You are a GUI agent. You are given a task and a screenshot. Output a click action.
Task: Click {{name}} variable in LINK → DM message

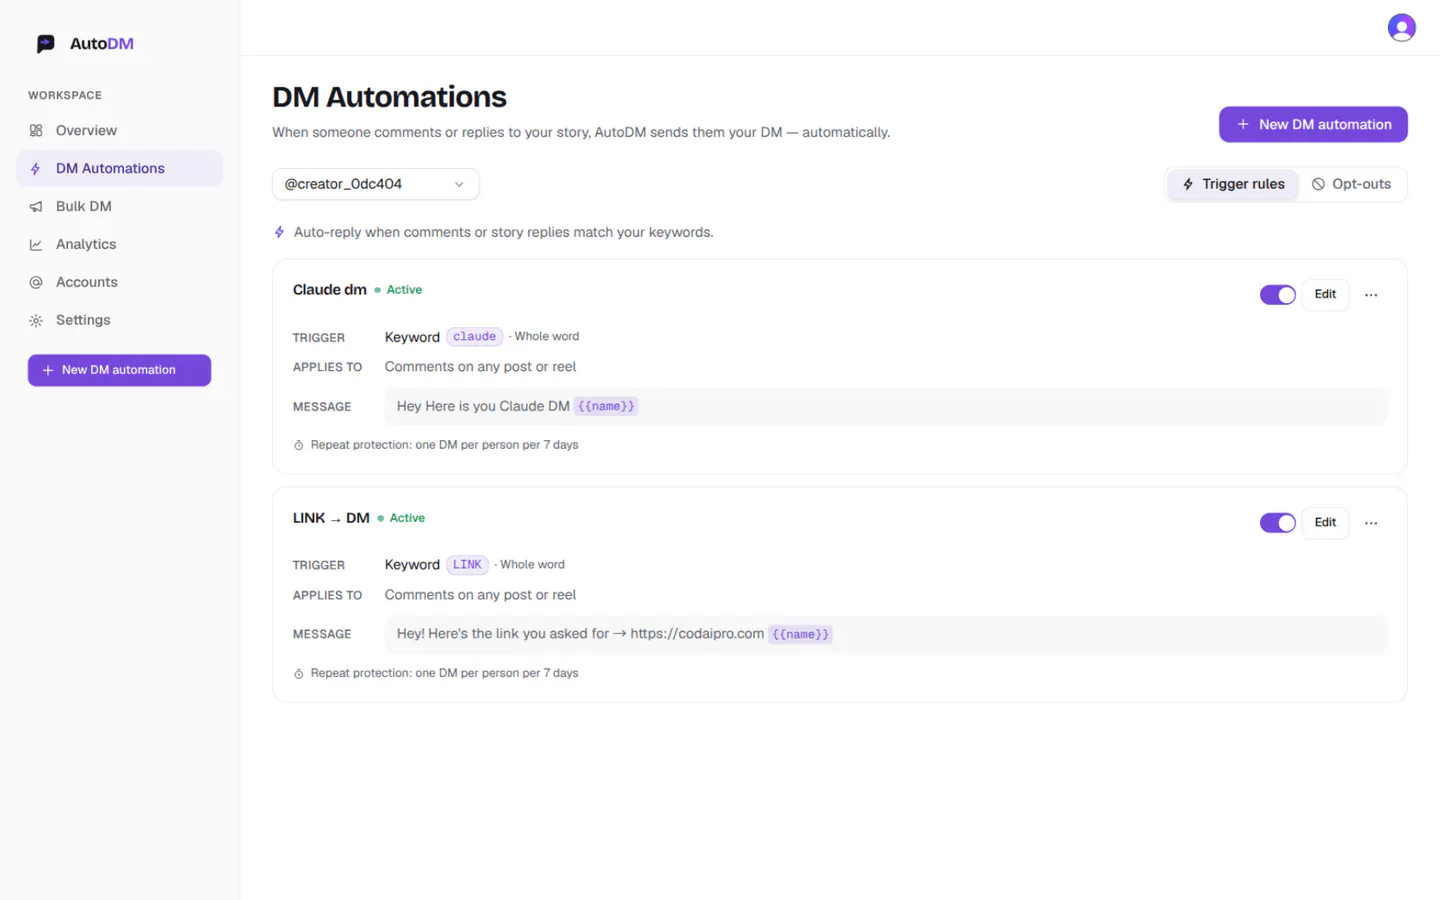(x=800, y=635)
